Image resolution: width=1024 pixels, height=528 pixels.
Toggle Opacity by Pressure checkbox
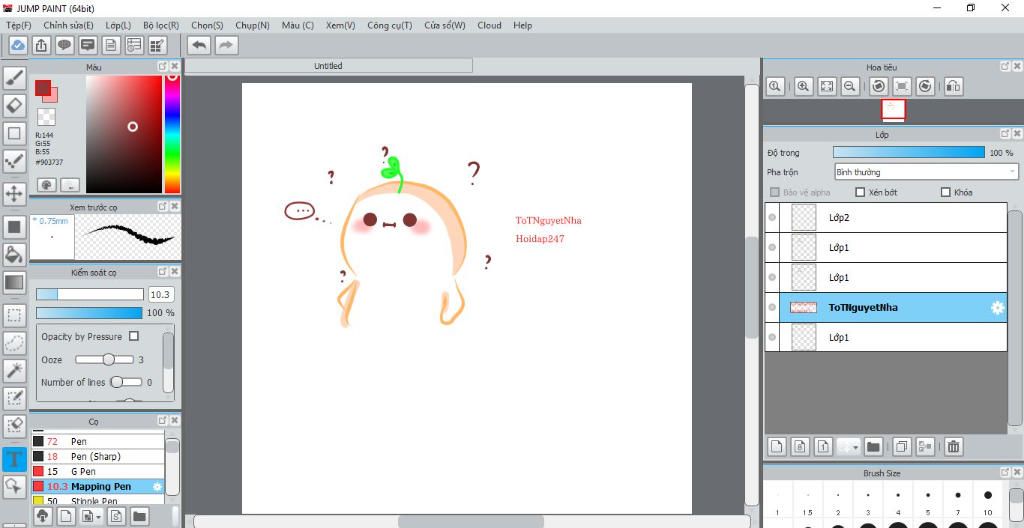(134, 337)
